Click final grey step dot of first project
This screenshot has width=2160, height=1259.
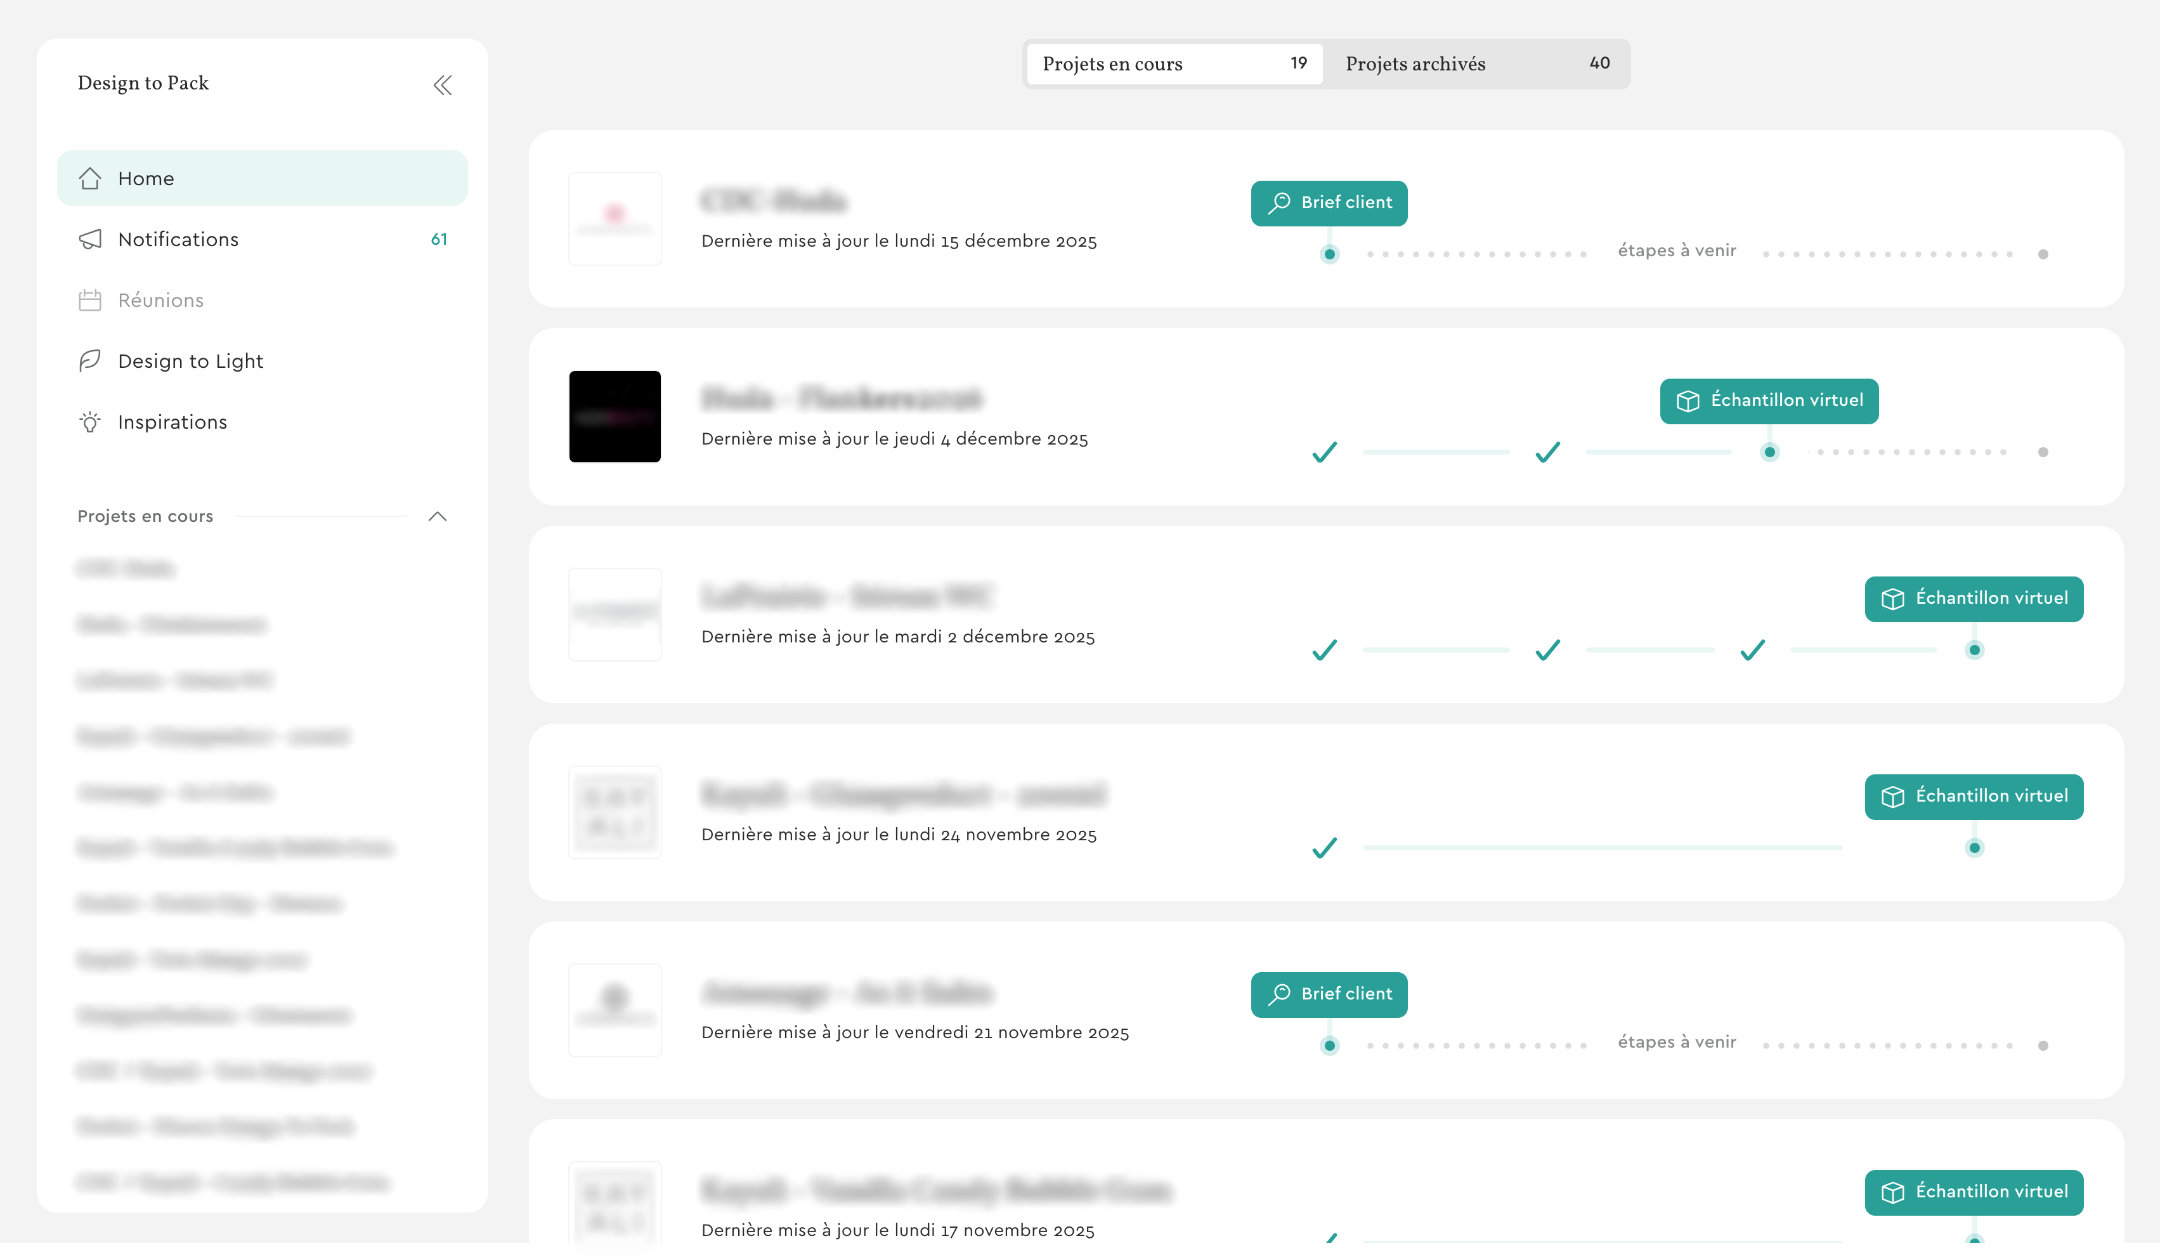click(2042, 254)
